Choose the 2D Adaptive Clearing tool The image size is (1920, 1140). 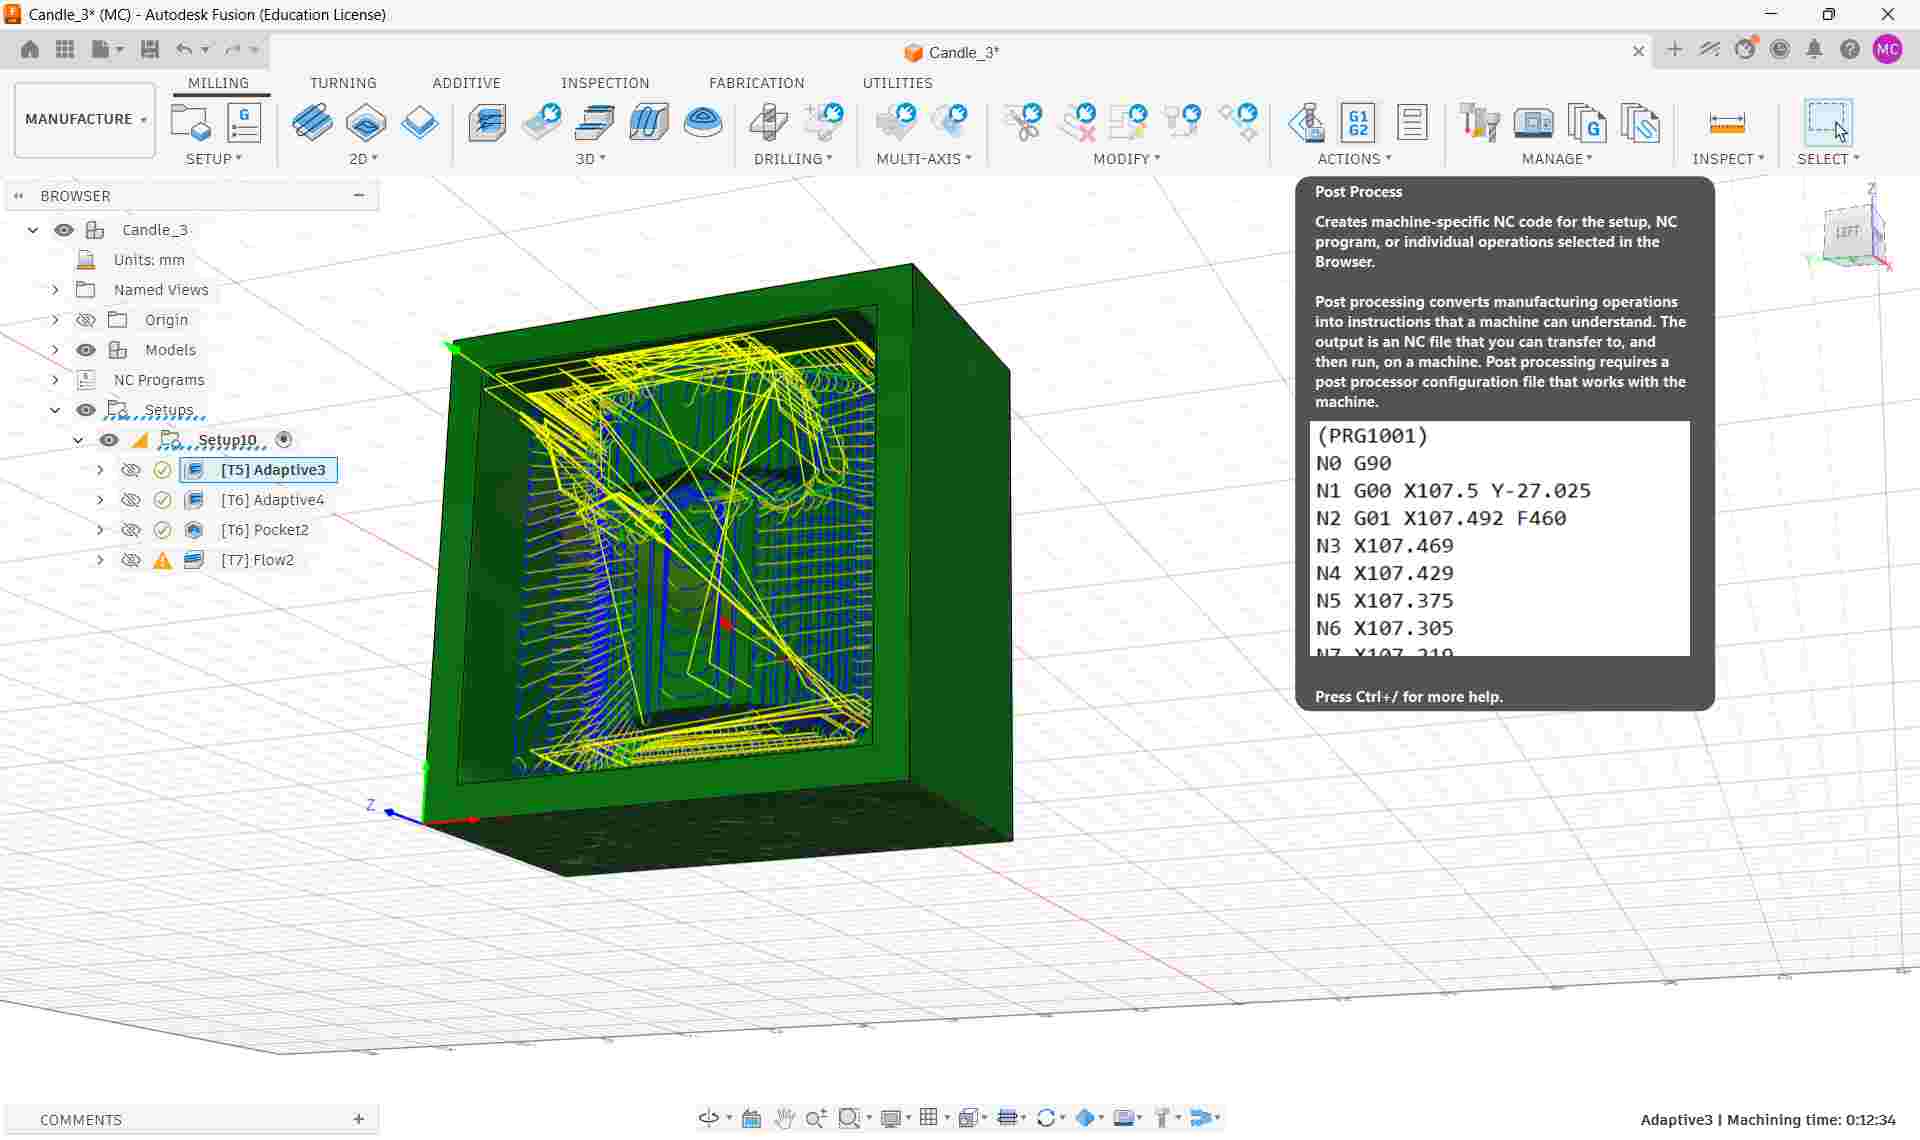pos(313,123)
